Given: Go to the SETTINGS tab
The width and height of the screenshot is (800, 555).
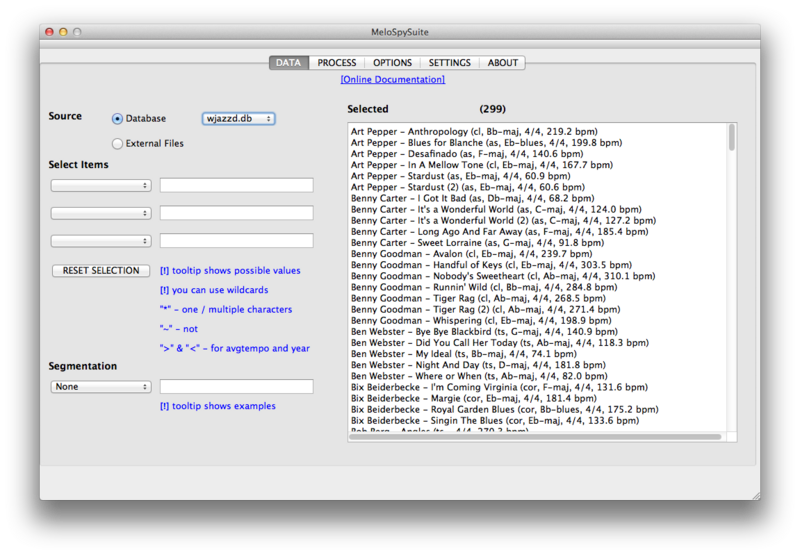Looking at the screenshot, I should click(449, 63).
